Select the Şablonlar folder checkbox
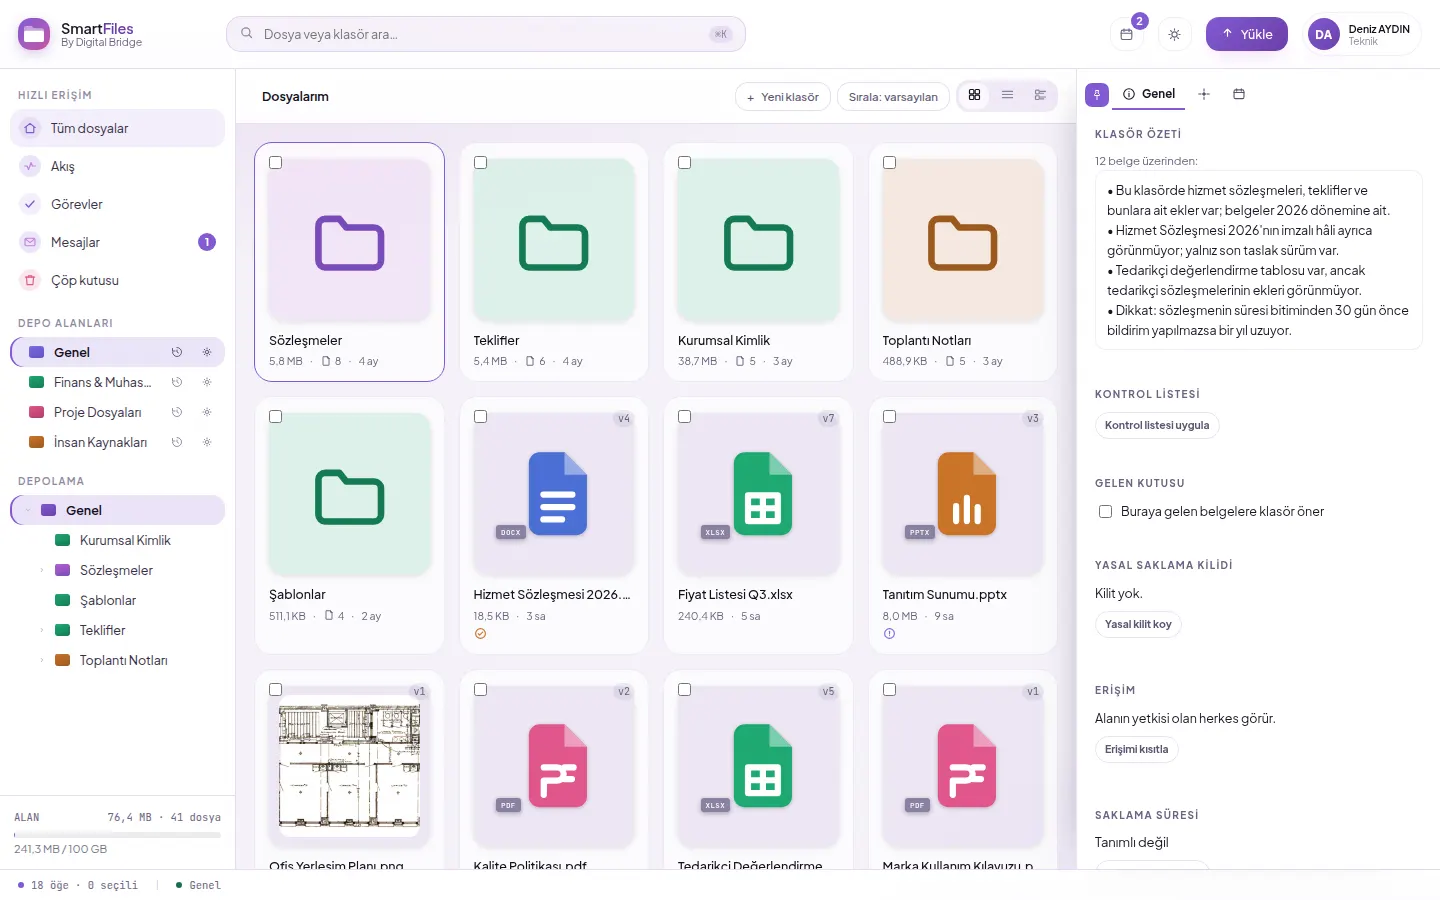The height and width of the screenshot is (900, 1440). click(276, 417)
